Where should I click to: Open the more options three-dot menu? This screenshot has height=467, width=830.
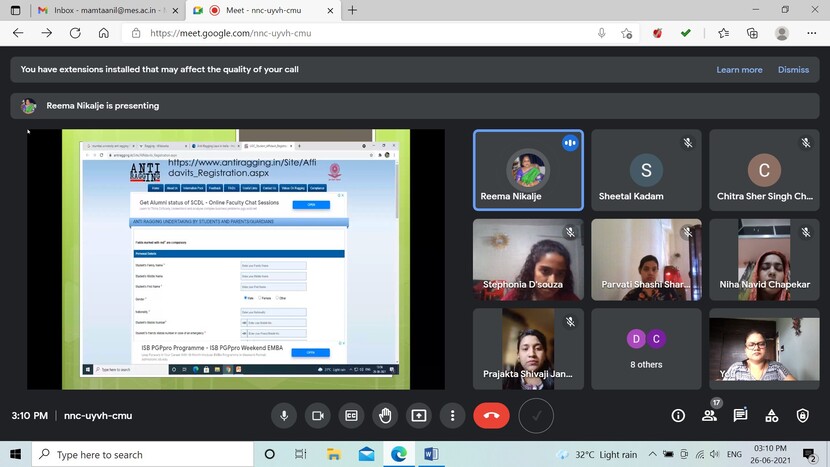click(453, 415)
